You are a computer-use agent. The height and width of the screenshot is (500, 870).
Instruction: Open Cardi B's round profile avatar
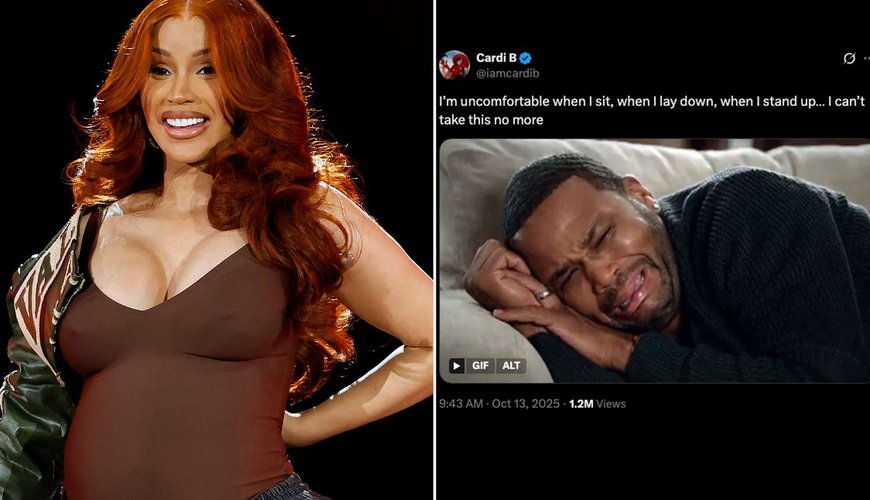point(454,65)
